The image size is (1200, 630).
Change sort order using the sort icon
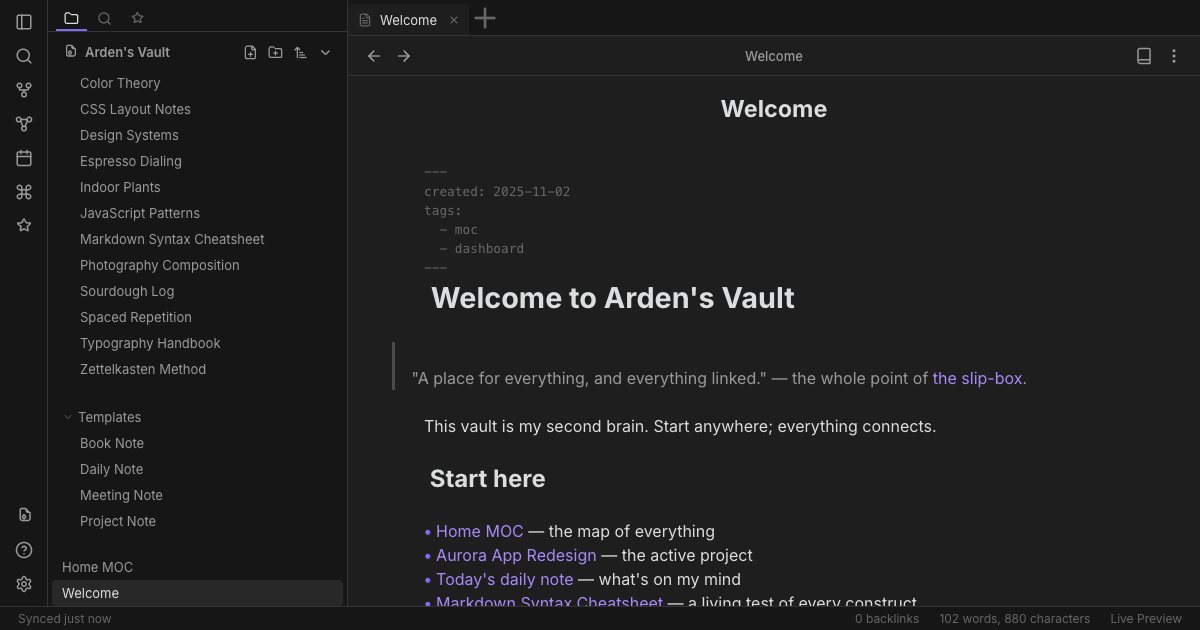click(300, 52)
